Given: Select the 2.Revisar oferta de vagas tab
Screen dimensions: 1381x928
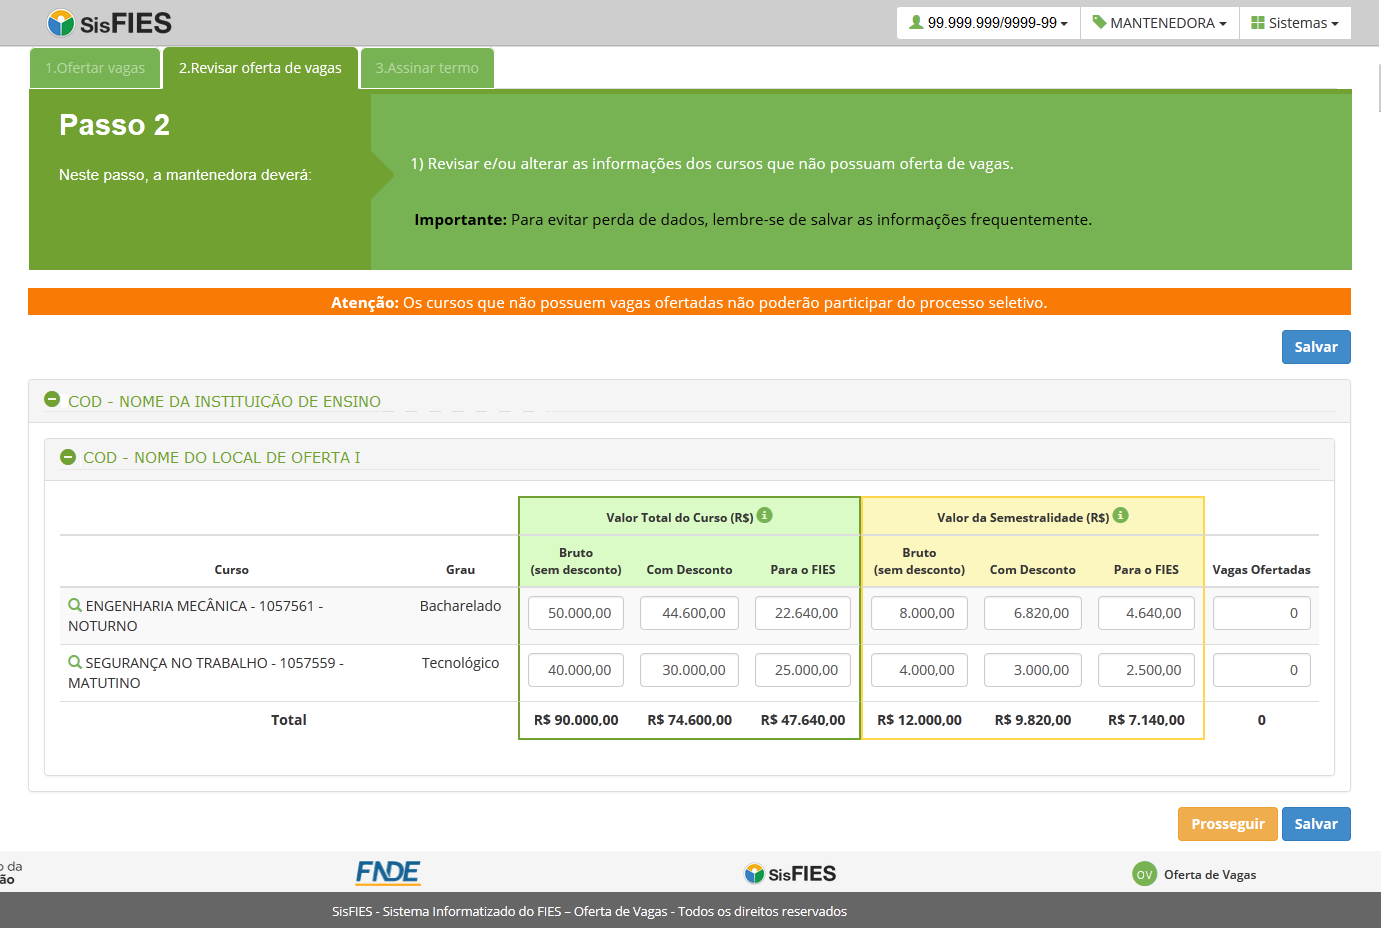Looking at the screenshot, I should pyautogui.click(x=260, y=68).
